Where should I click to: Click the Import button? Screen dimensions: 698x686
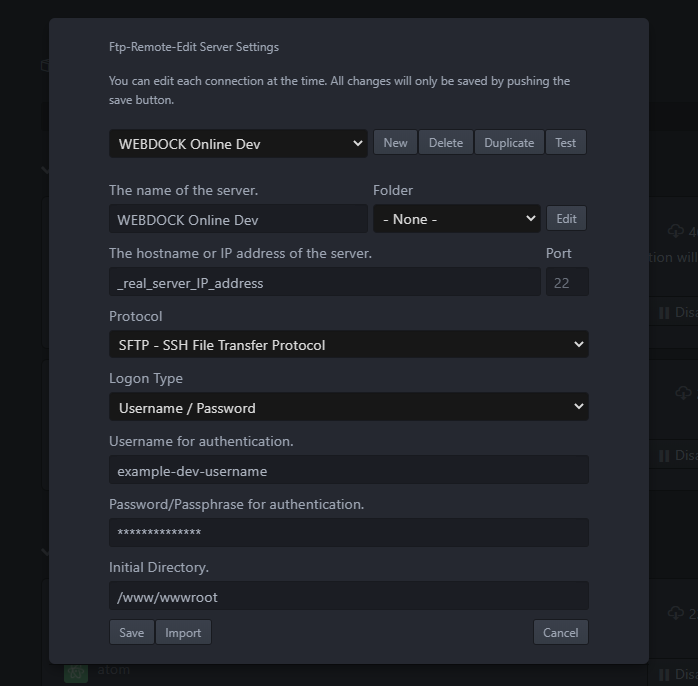183,632
